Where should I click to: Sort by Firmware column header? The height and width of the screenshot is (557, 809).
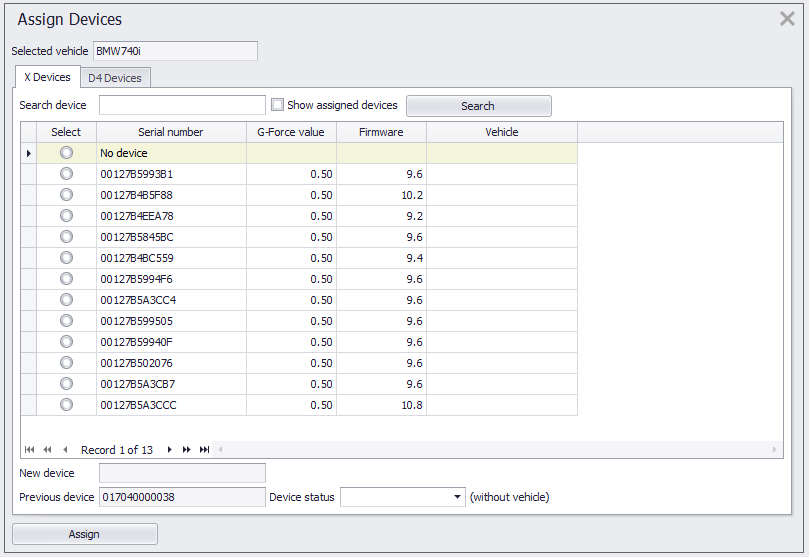tap(381, 132)
